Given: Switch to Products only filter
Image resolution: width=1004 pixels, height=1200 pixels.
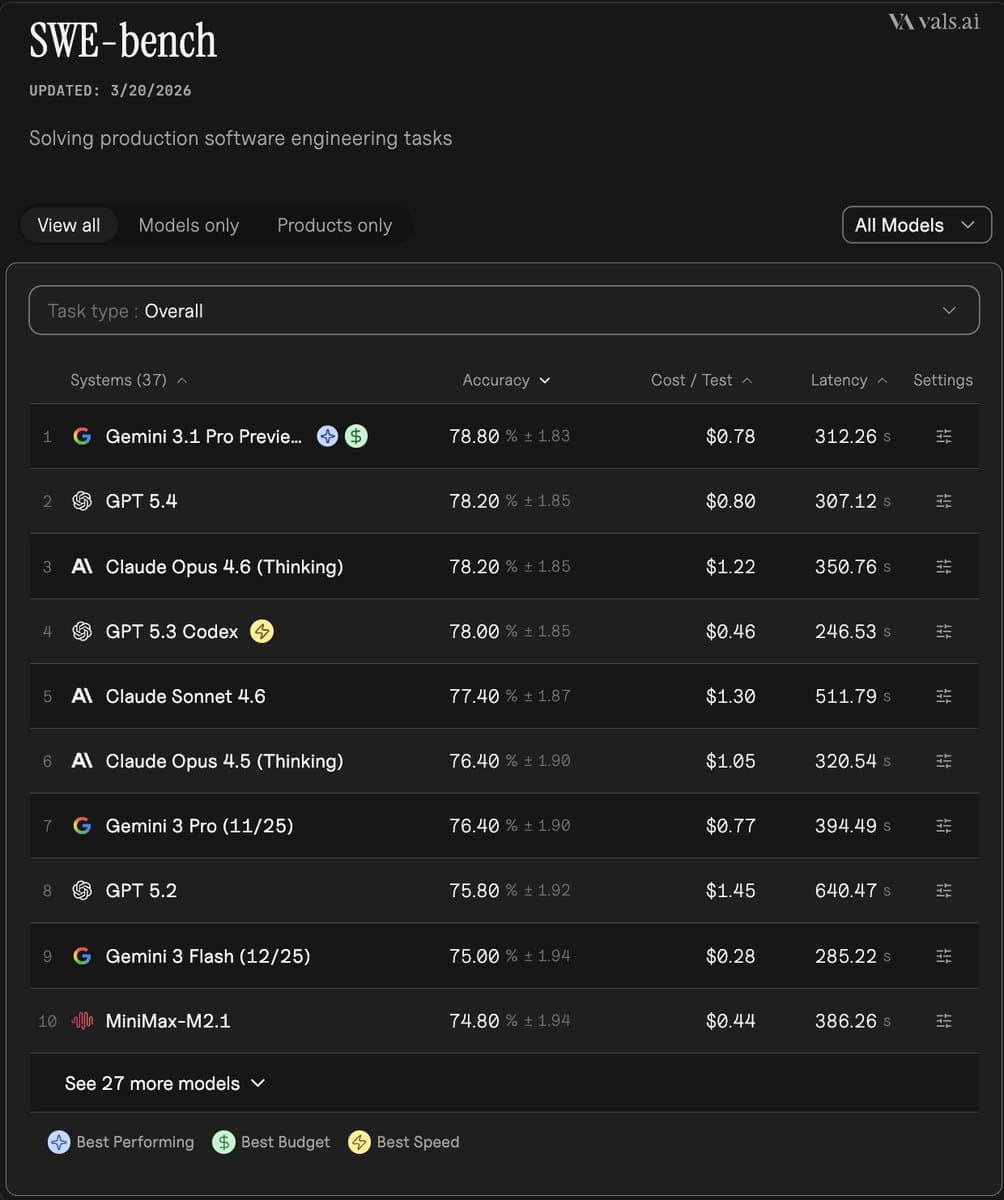Looking at the screenshot, I should (x=334, y=225).
